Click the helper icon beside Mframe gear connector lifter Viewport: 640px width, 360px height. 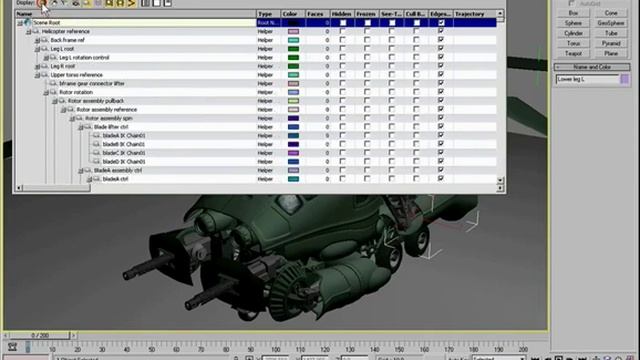coord(53,83)
